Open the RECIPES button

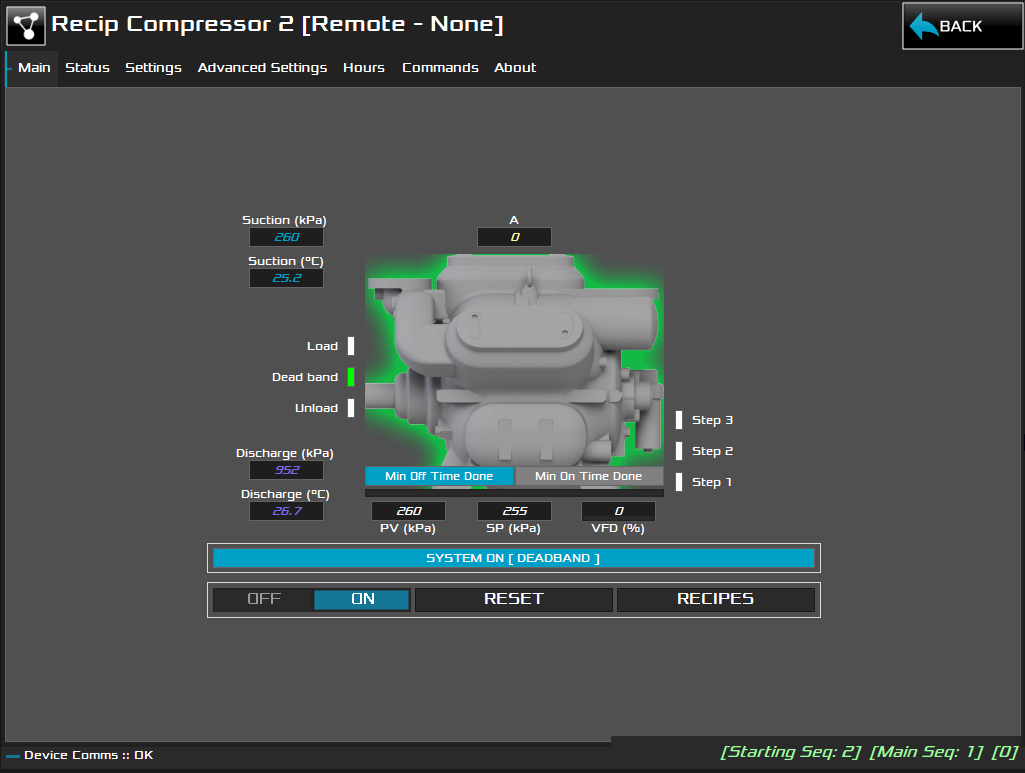pyautogui.click(x=715, y=599)
